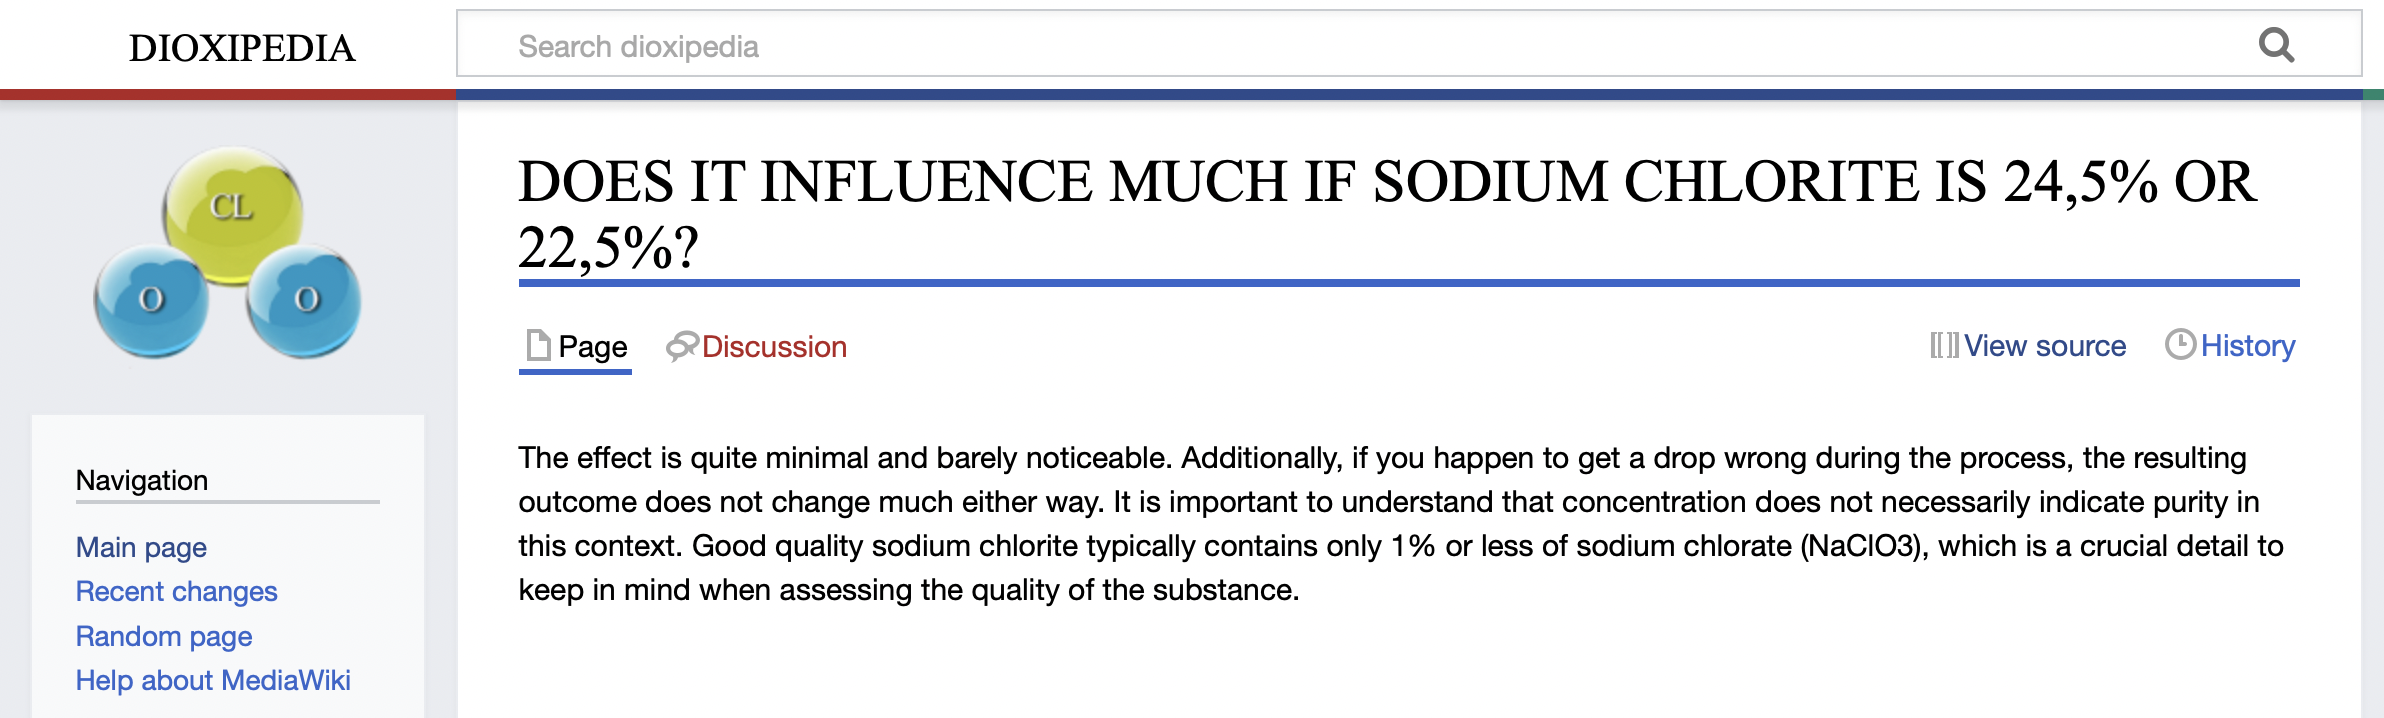The width and height of the screenshot is (2384, 718).
Task: Go to the Main page
Action: click(141, 547)
